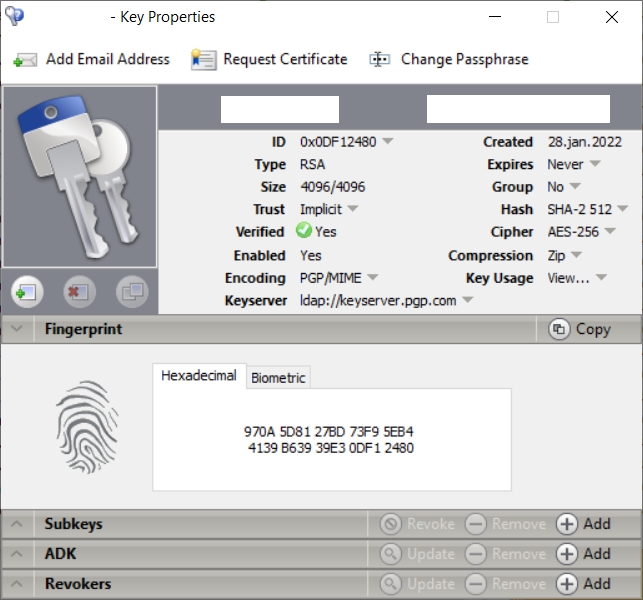This screenshot has width=643, height=600.
Task: Add a subkey with the plus icon
Action: click(x=567, y=524)
